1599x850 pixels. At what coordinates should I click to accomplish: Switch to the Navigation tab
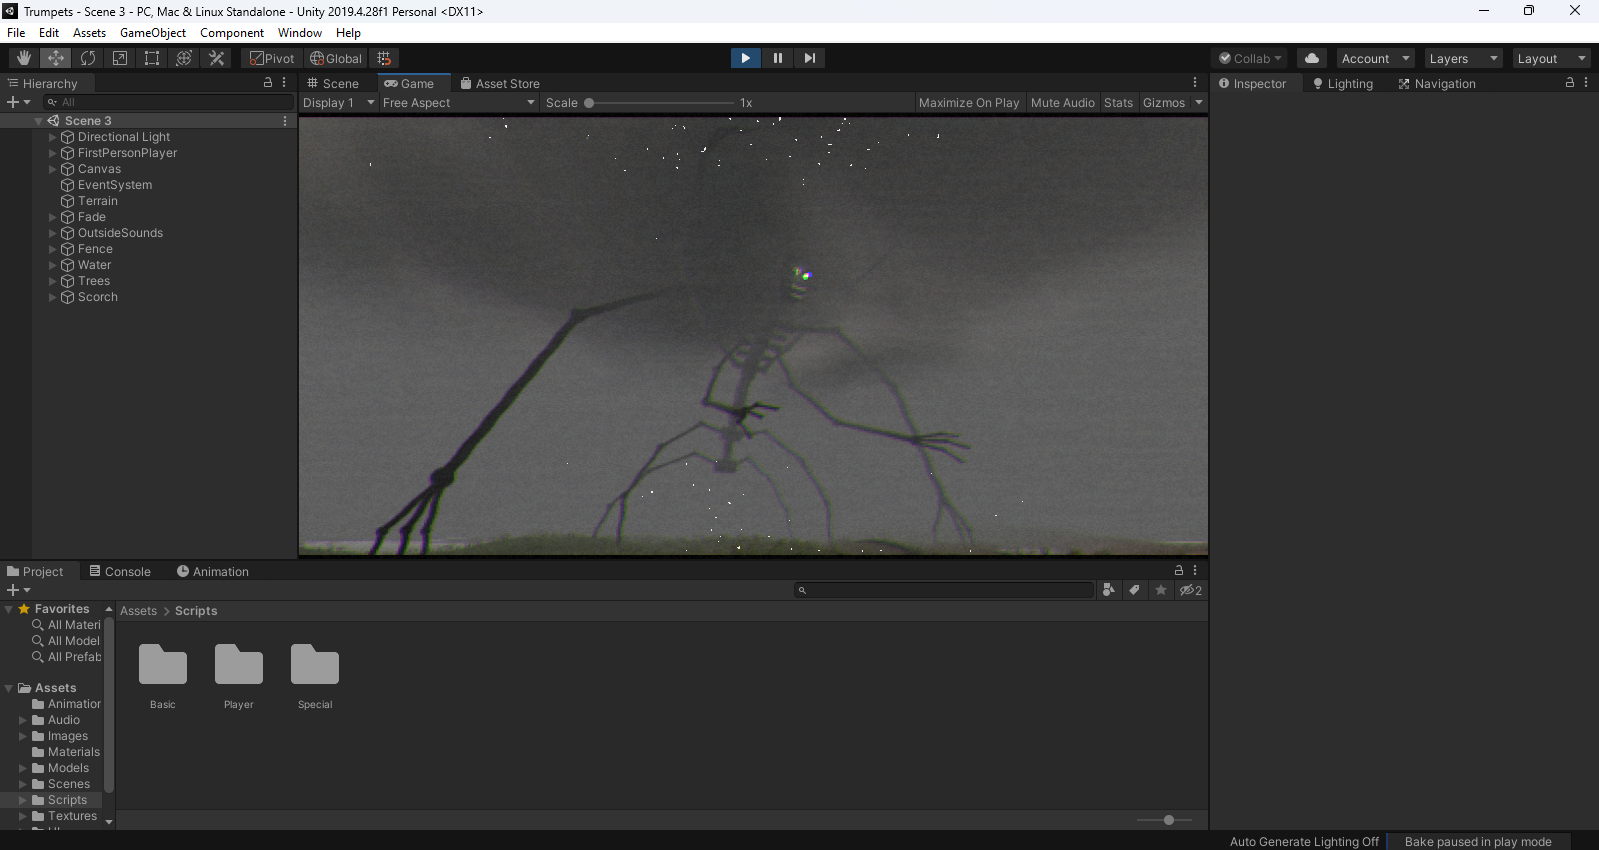[x=1437, y=84]
